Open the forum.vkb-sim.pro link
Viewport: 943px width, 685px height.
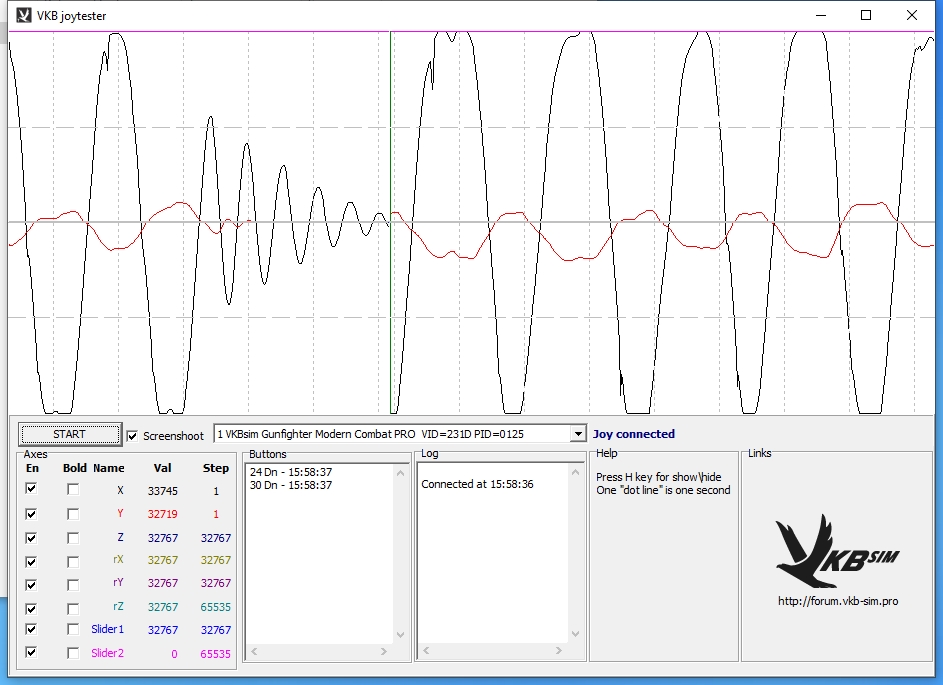pos(837,601)
